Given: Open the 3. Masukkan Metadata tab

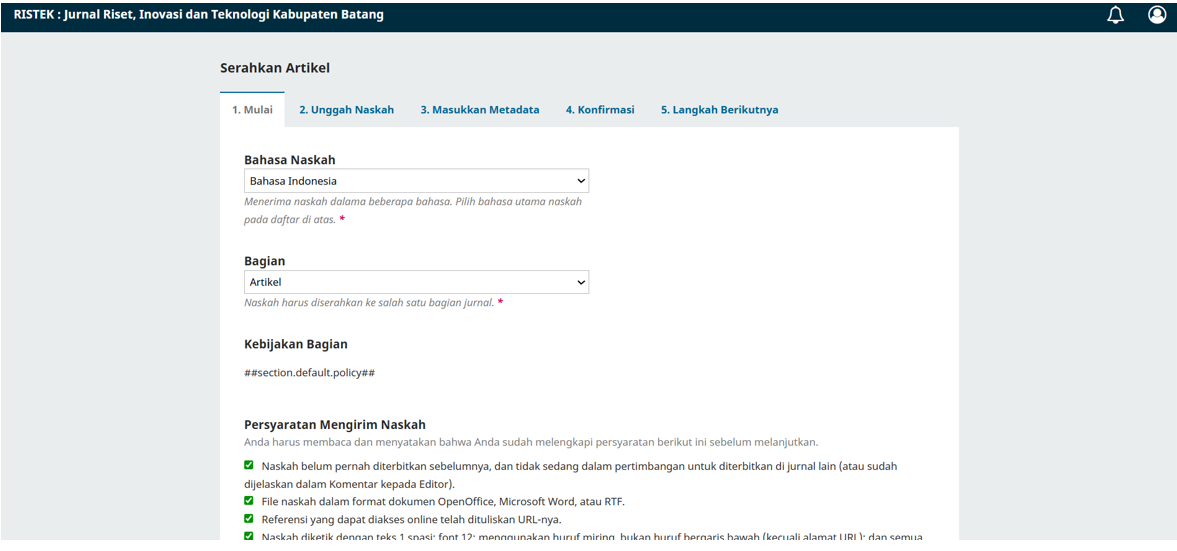Looking at the screenshot, I should click(x=479, y=110).
